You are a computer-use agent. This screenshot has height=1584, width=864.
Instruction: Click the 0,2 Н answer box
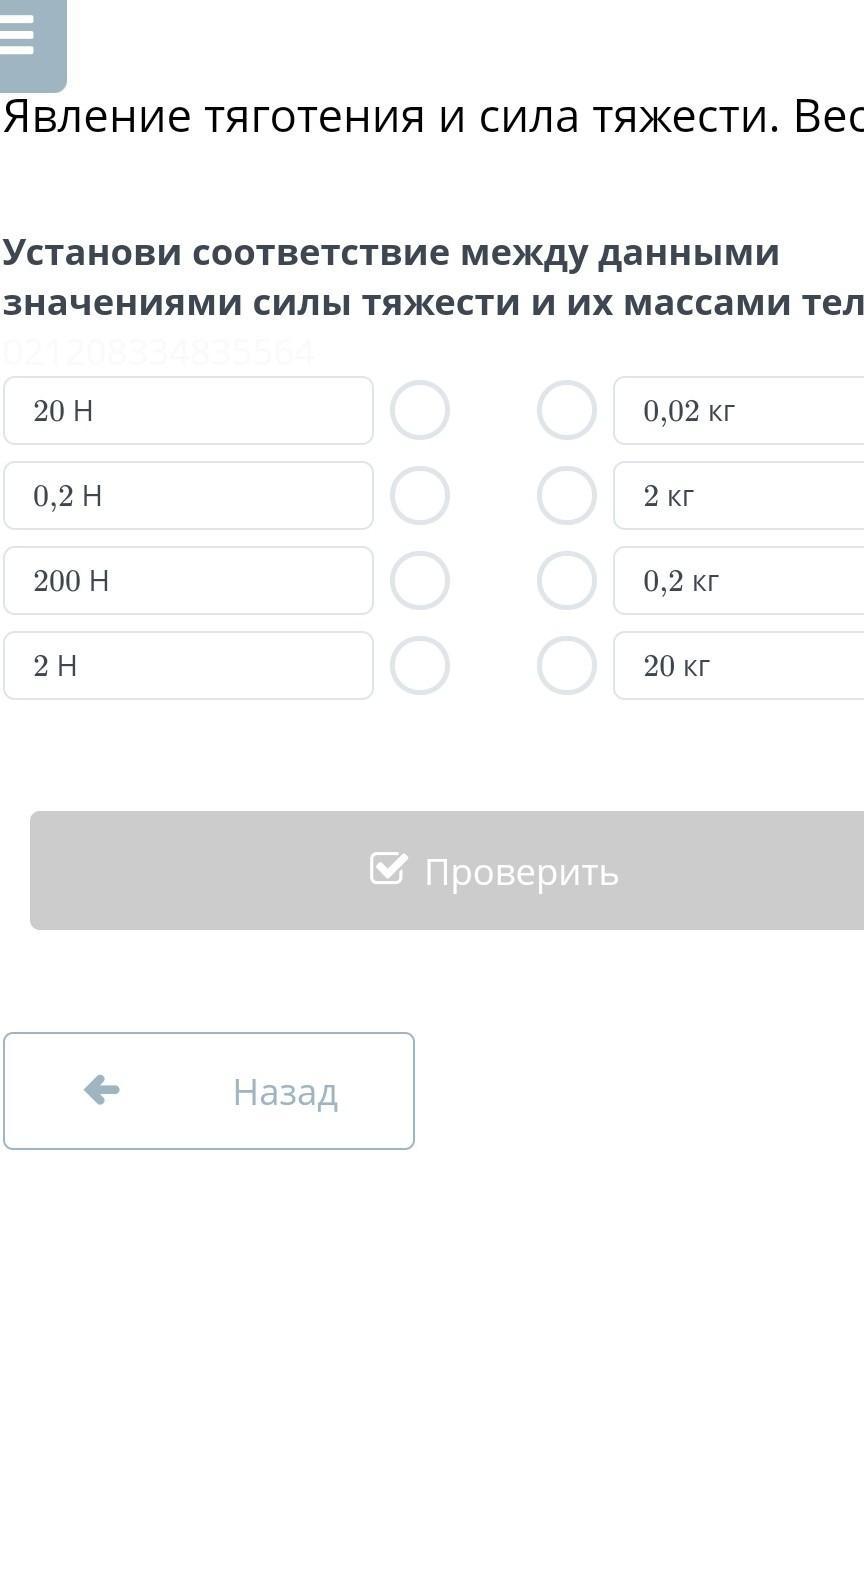coord(188,495)
